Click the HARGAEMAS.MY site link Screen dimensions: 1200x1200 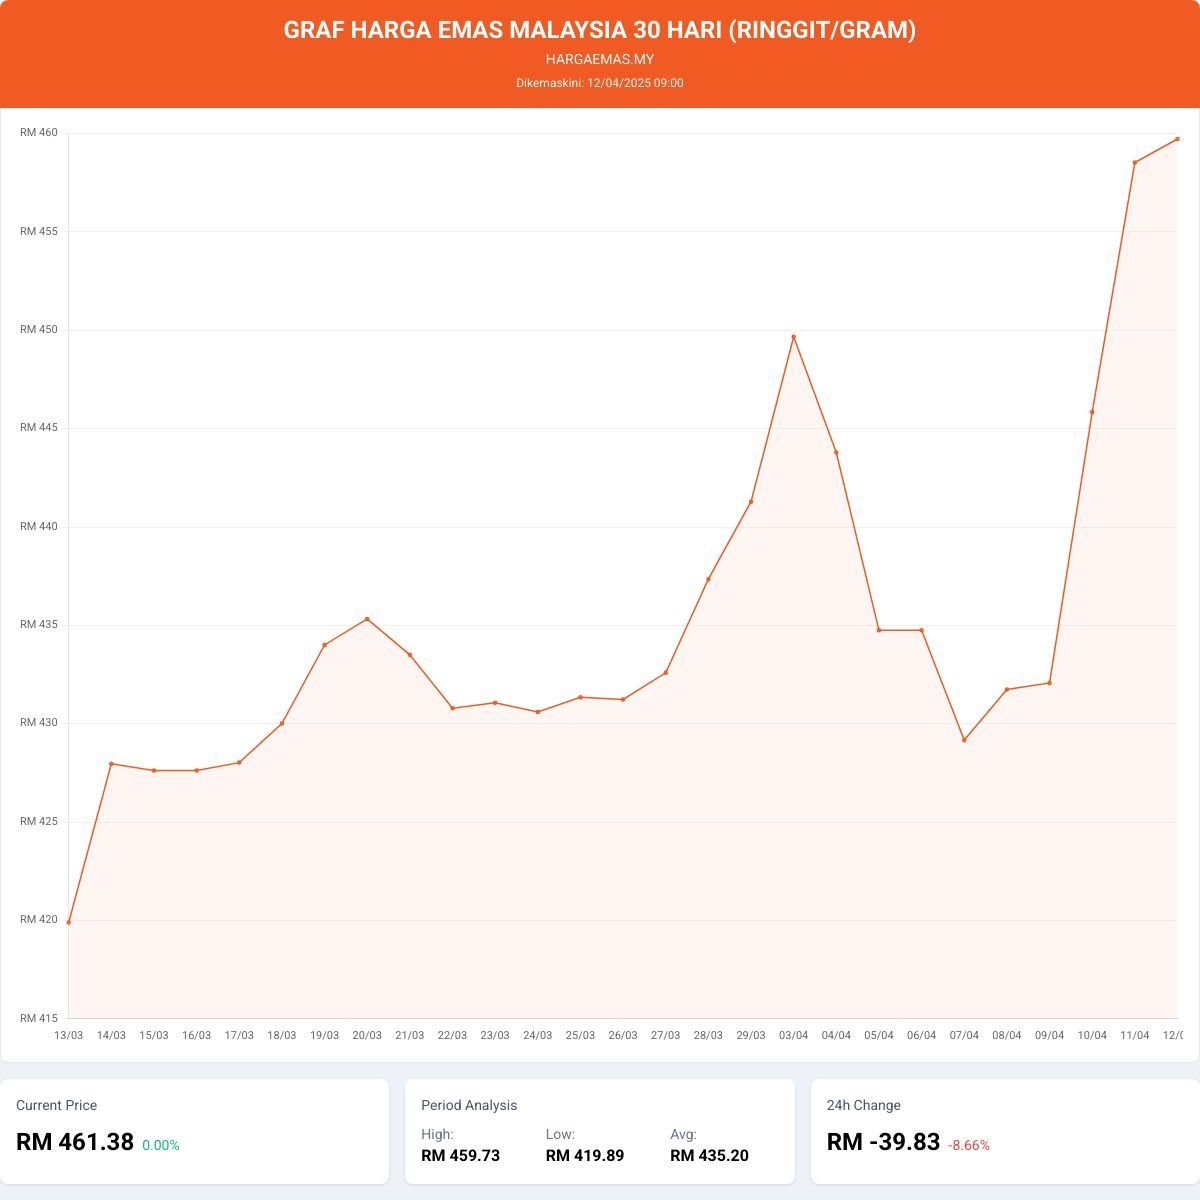click(600, 59)
